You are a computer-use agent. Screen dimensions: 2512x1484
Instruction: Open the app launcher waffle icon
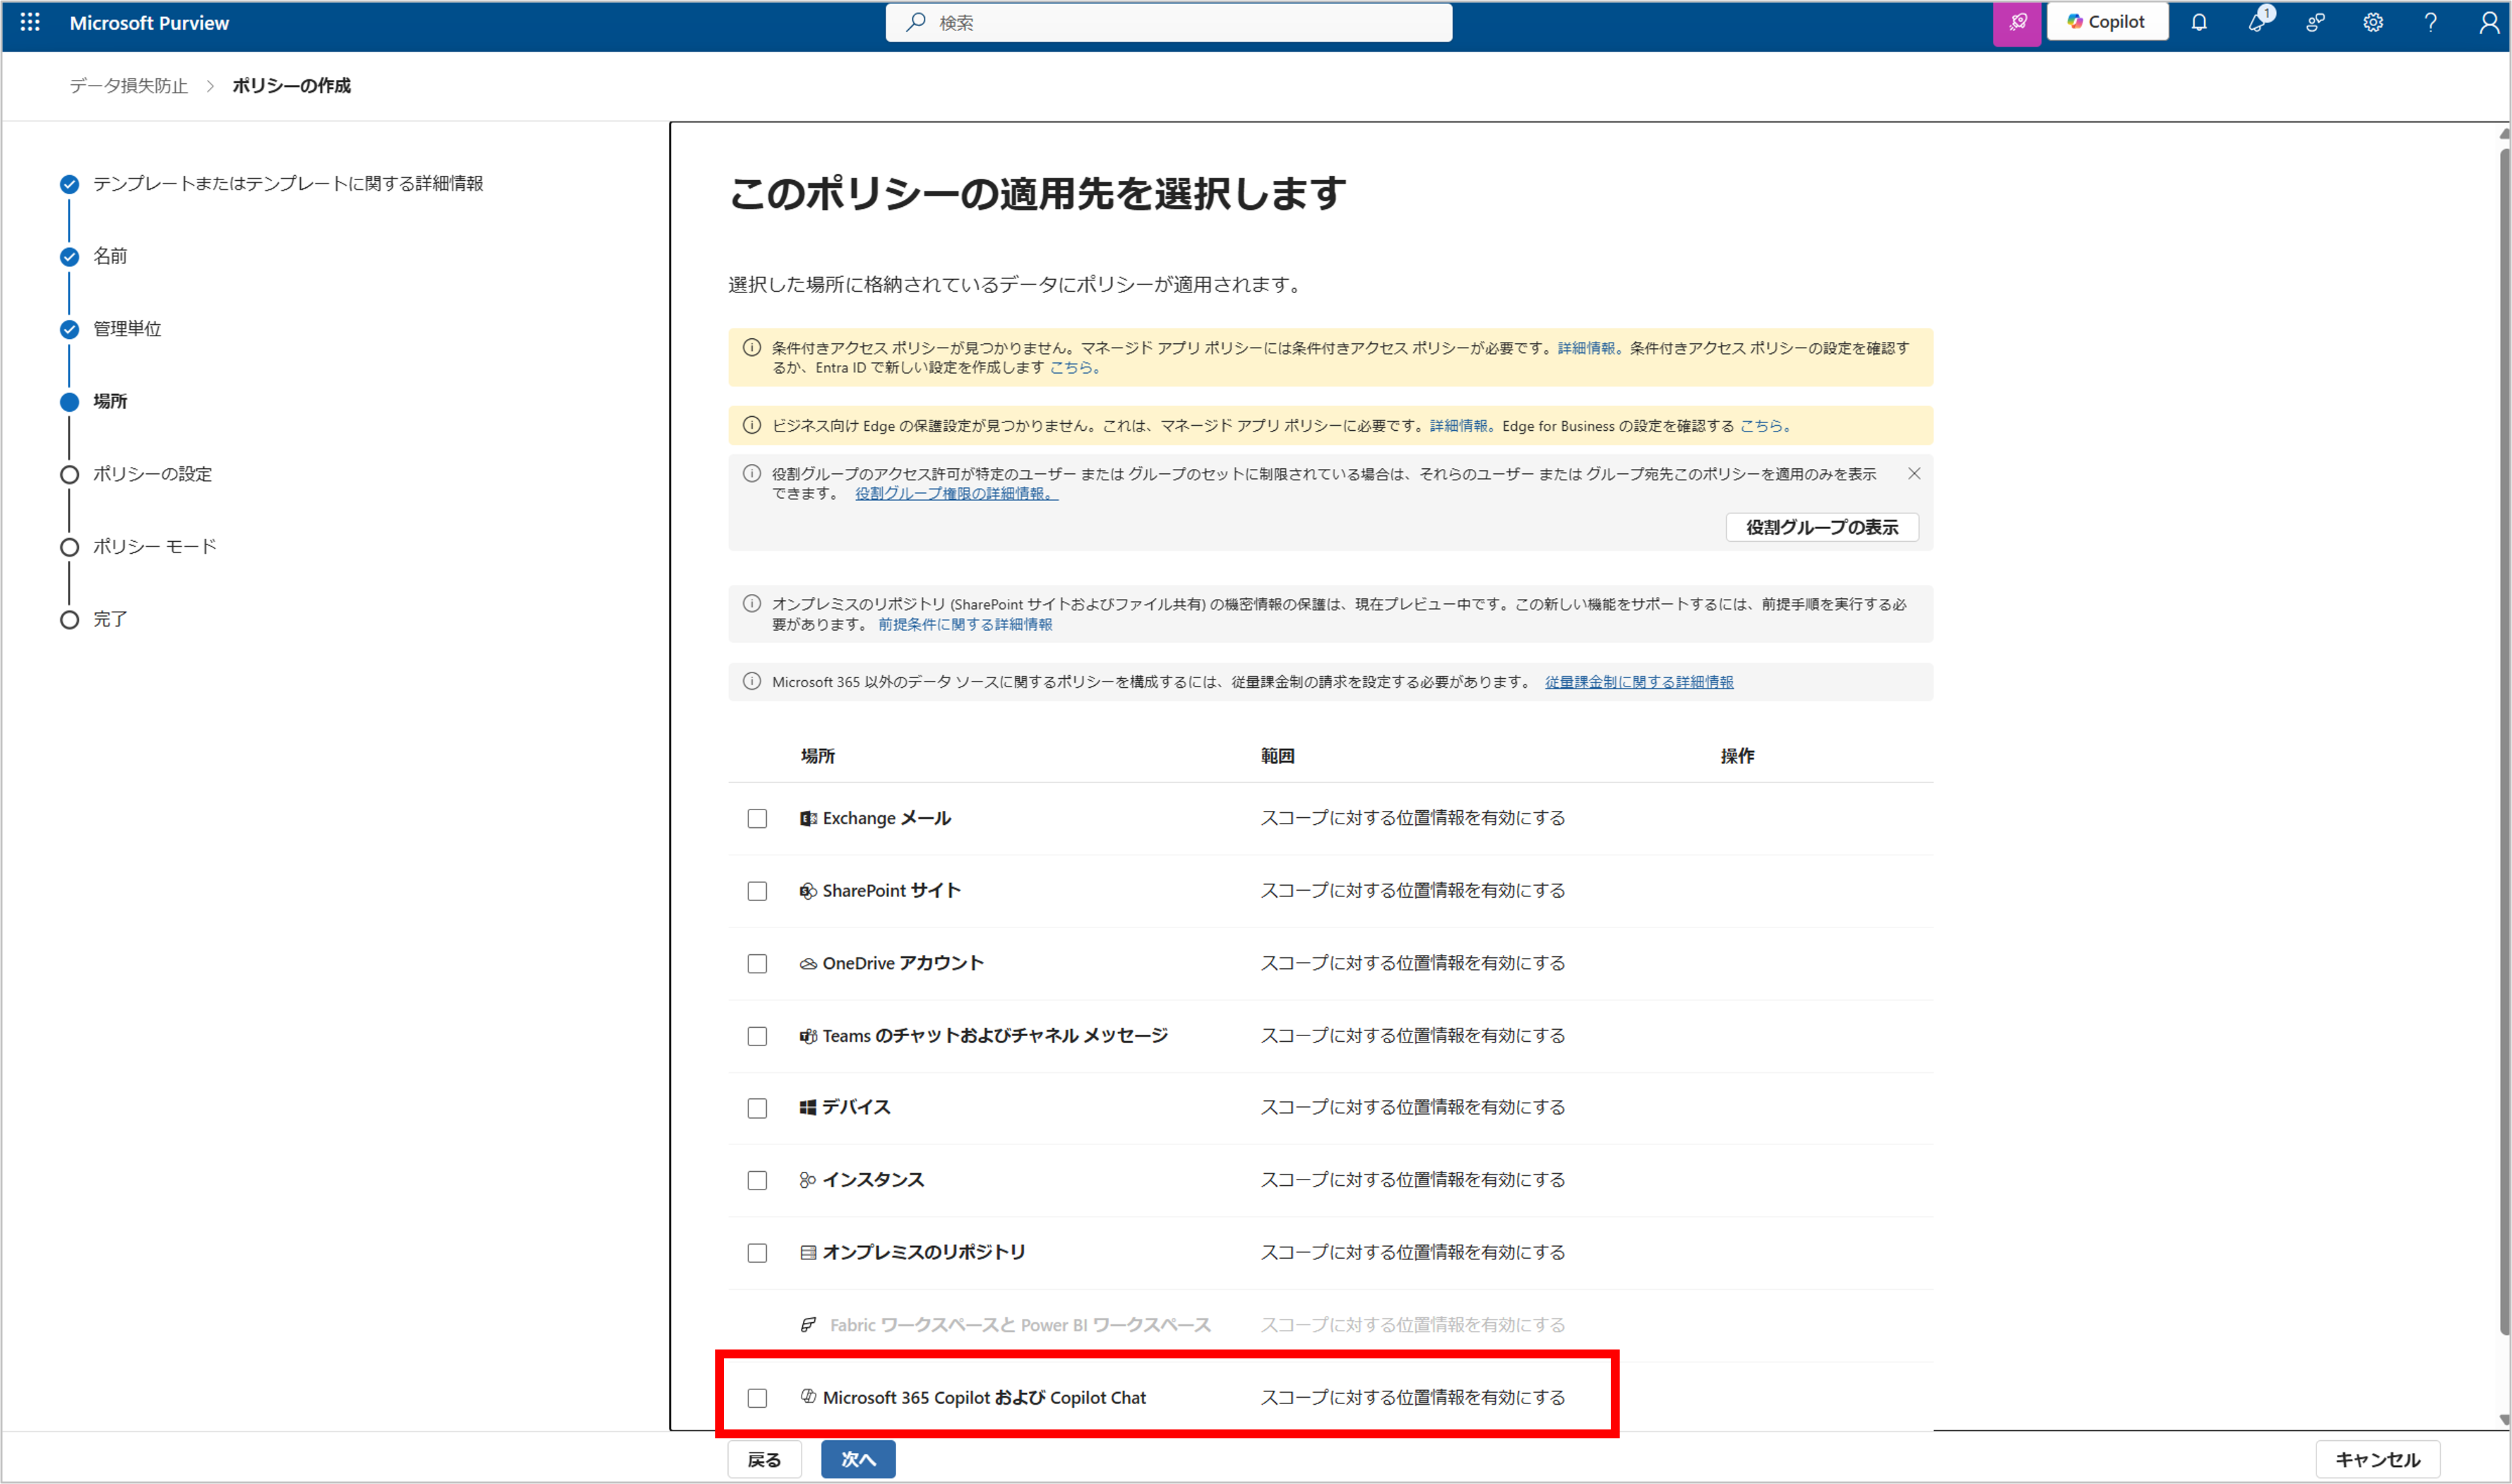tap(30, 22)
